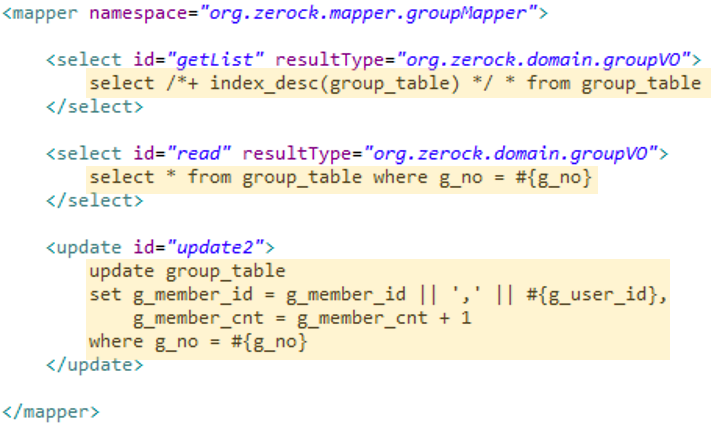Click the closing select tag after getList query

coord(95,107)
